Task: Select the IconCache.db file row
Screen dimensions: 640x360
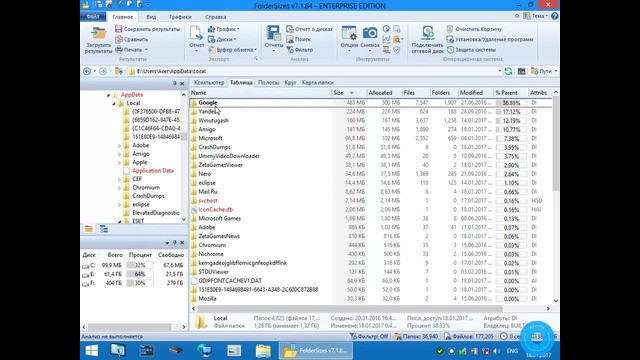Action: click(370, 209)
